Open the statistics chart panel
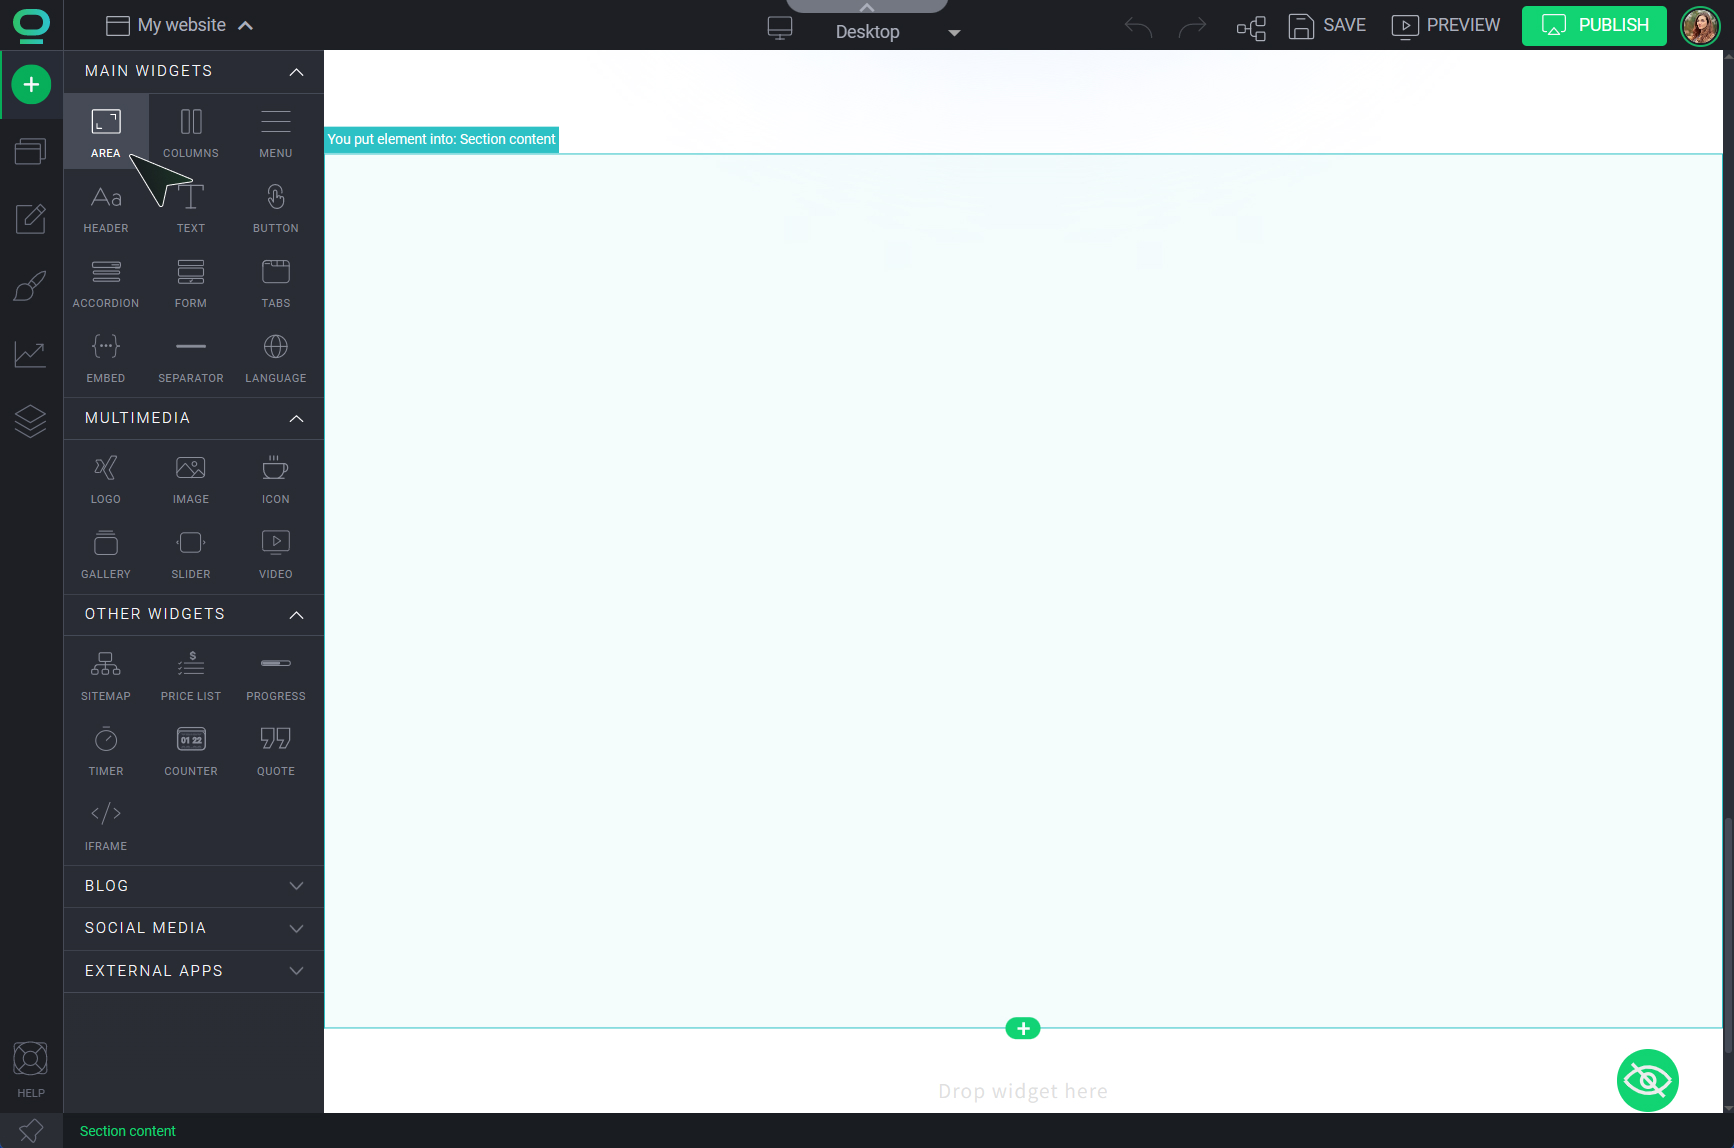 pos(31,353)
